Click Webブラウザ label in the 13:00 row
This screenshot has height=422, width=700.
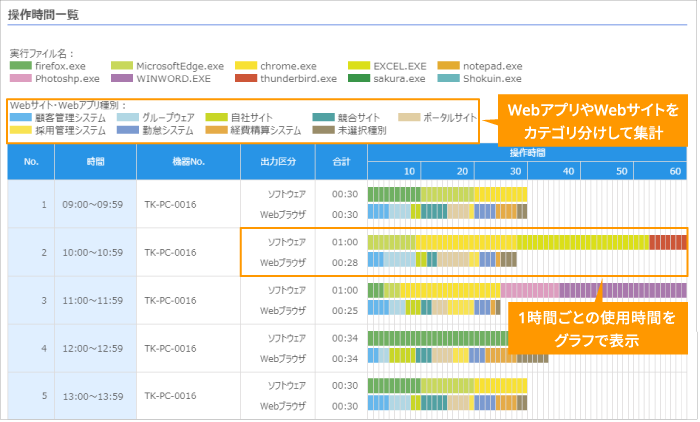283,406
